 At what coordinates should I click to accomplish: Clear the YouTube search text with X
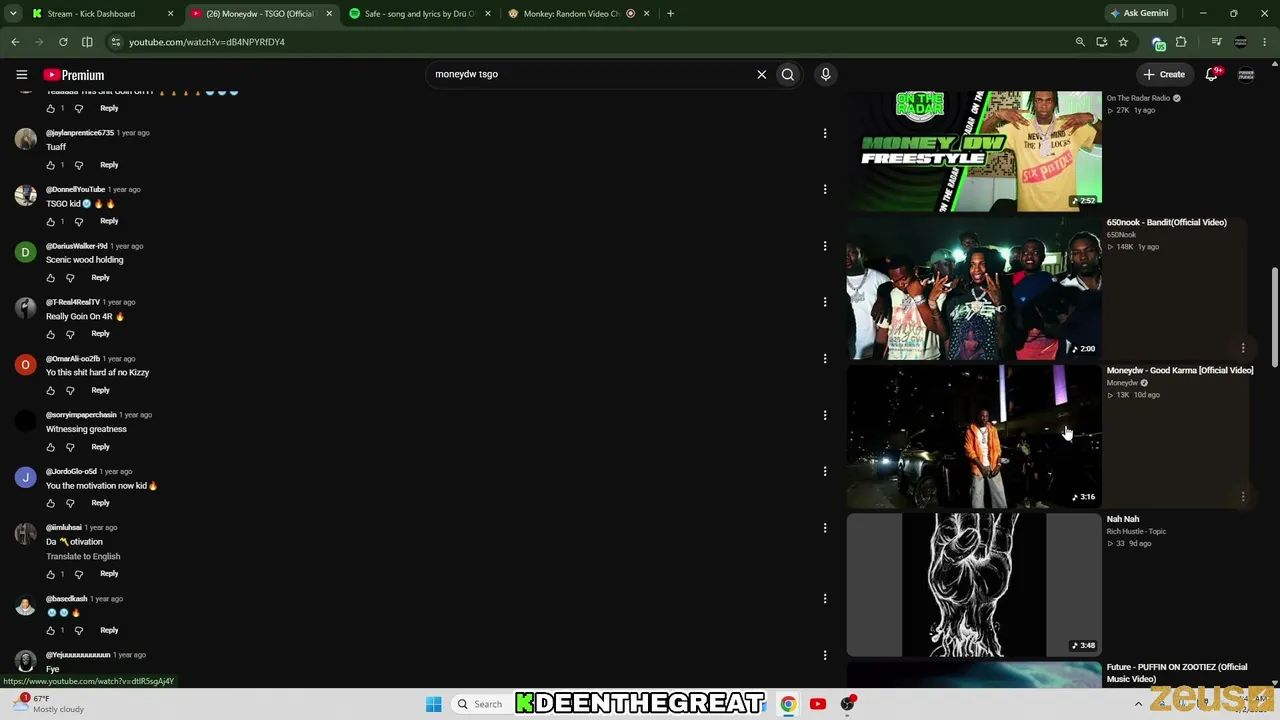pyautogui.click(x=761, y=74)
